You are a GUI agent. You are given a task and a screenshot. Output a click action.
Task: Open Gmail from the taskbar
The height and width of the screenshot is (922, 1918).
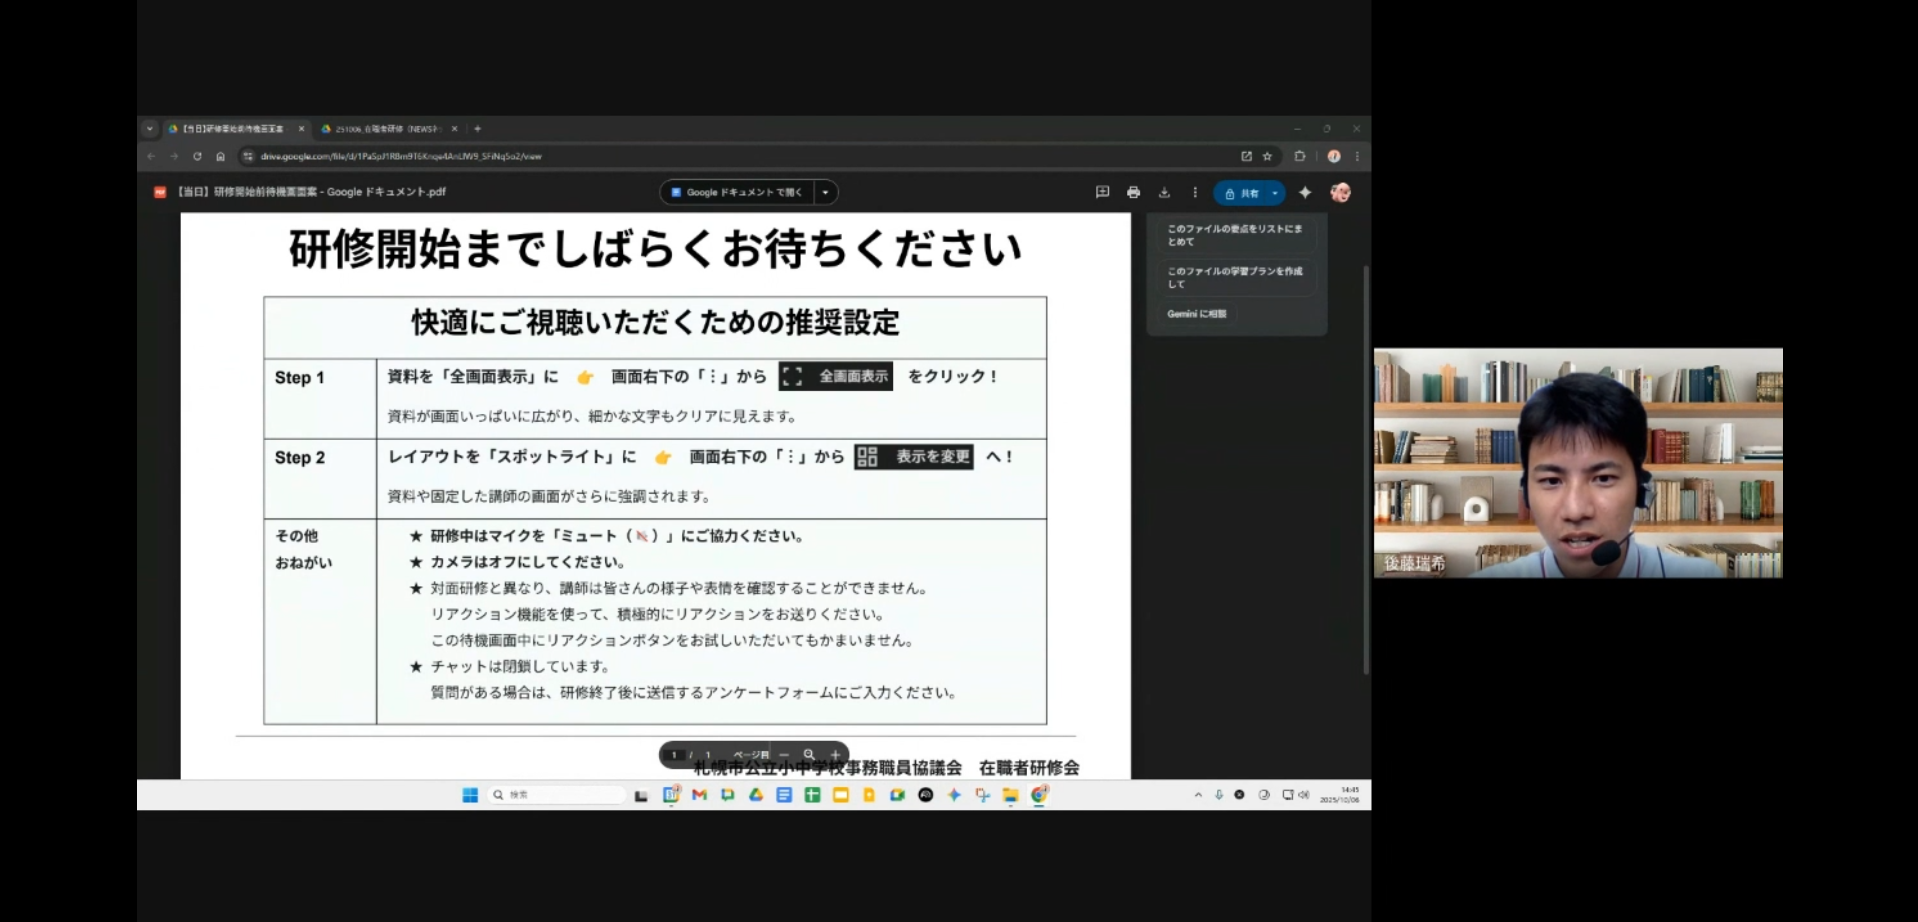699,795
